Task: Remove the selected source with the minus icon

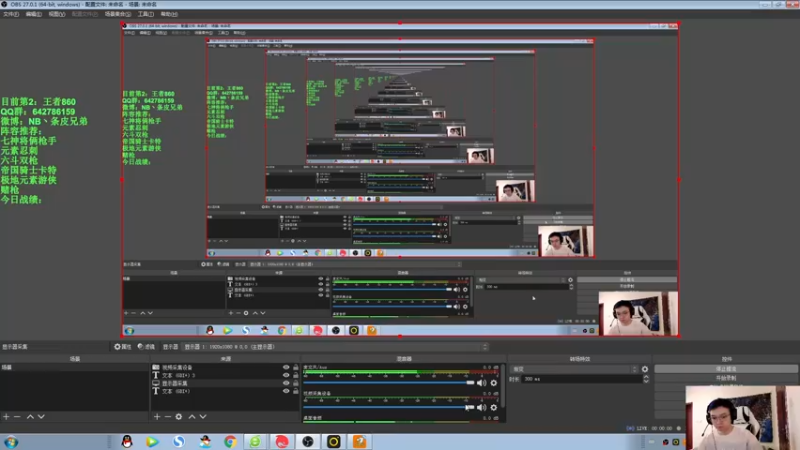Action: click(167, 417)
